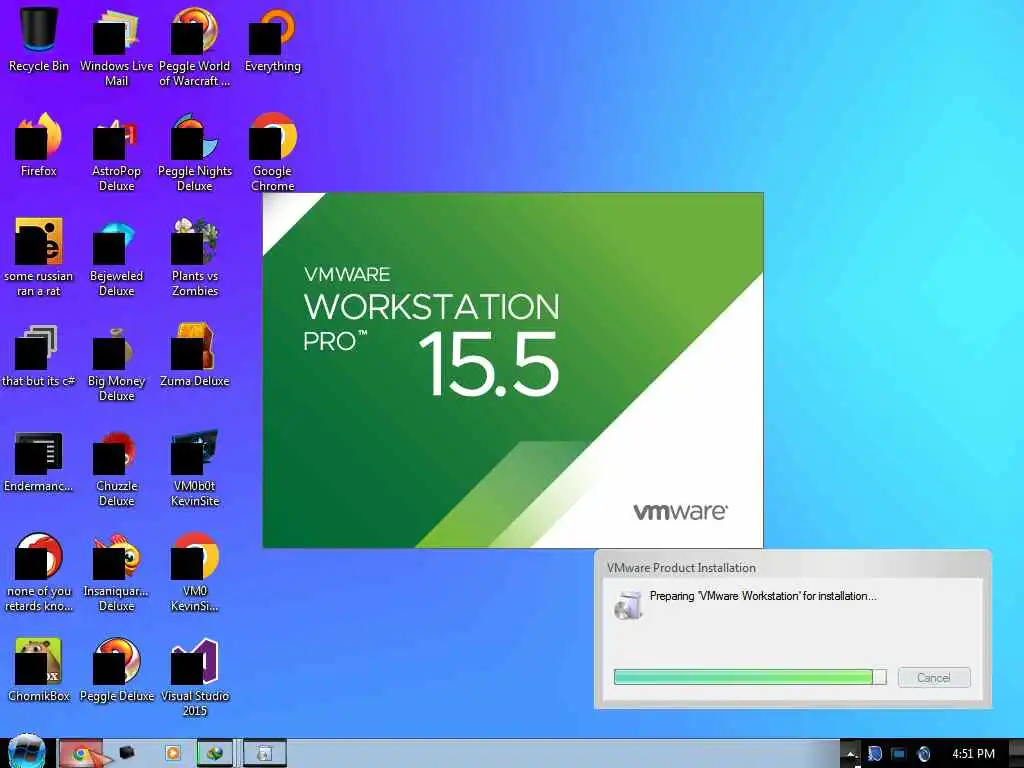1024x768 pixels.
Task: Click the installation progress bar
Action: pyautogui.click(x=750, y=677)
